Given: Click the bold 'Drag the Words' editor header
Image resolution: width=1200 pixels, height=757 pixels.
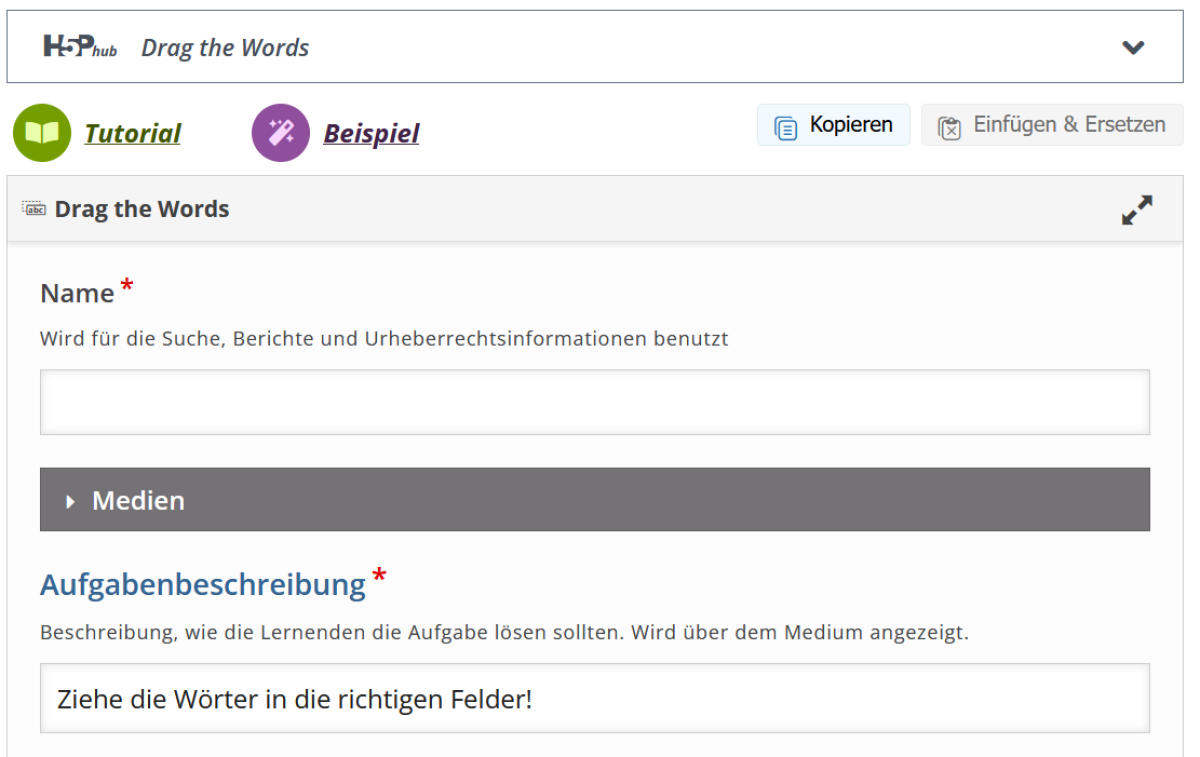Looking at the screenshot, I should [142, 209].
